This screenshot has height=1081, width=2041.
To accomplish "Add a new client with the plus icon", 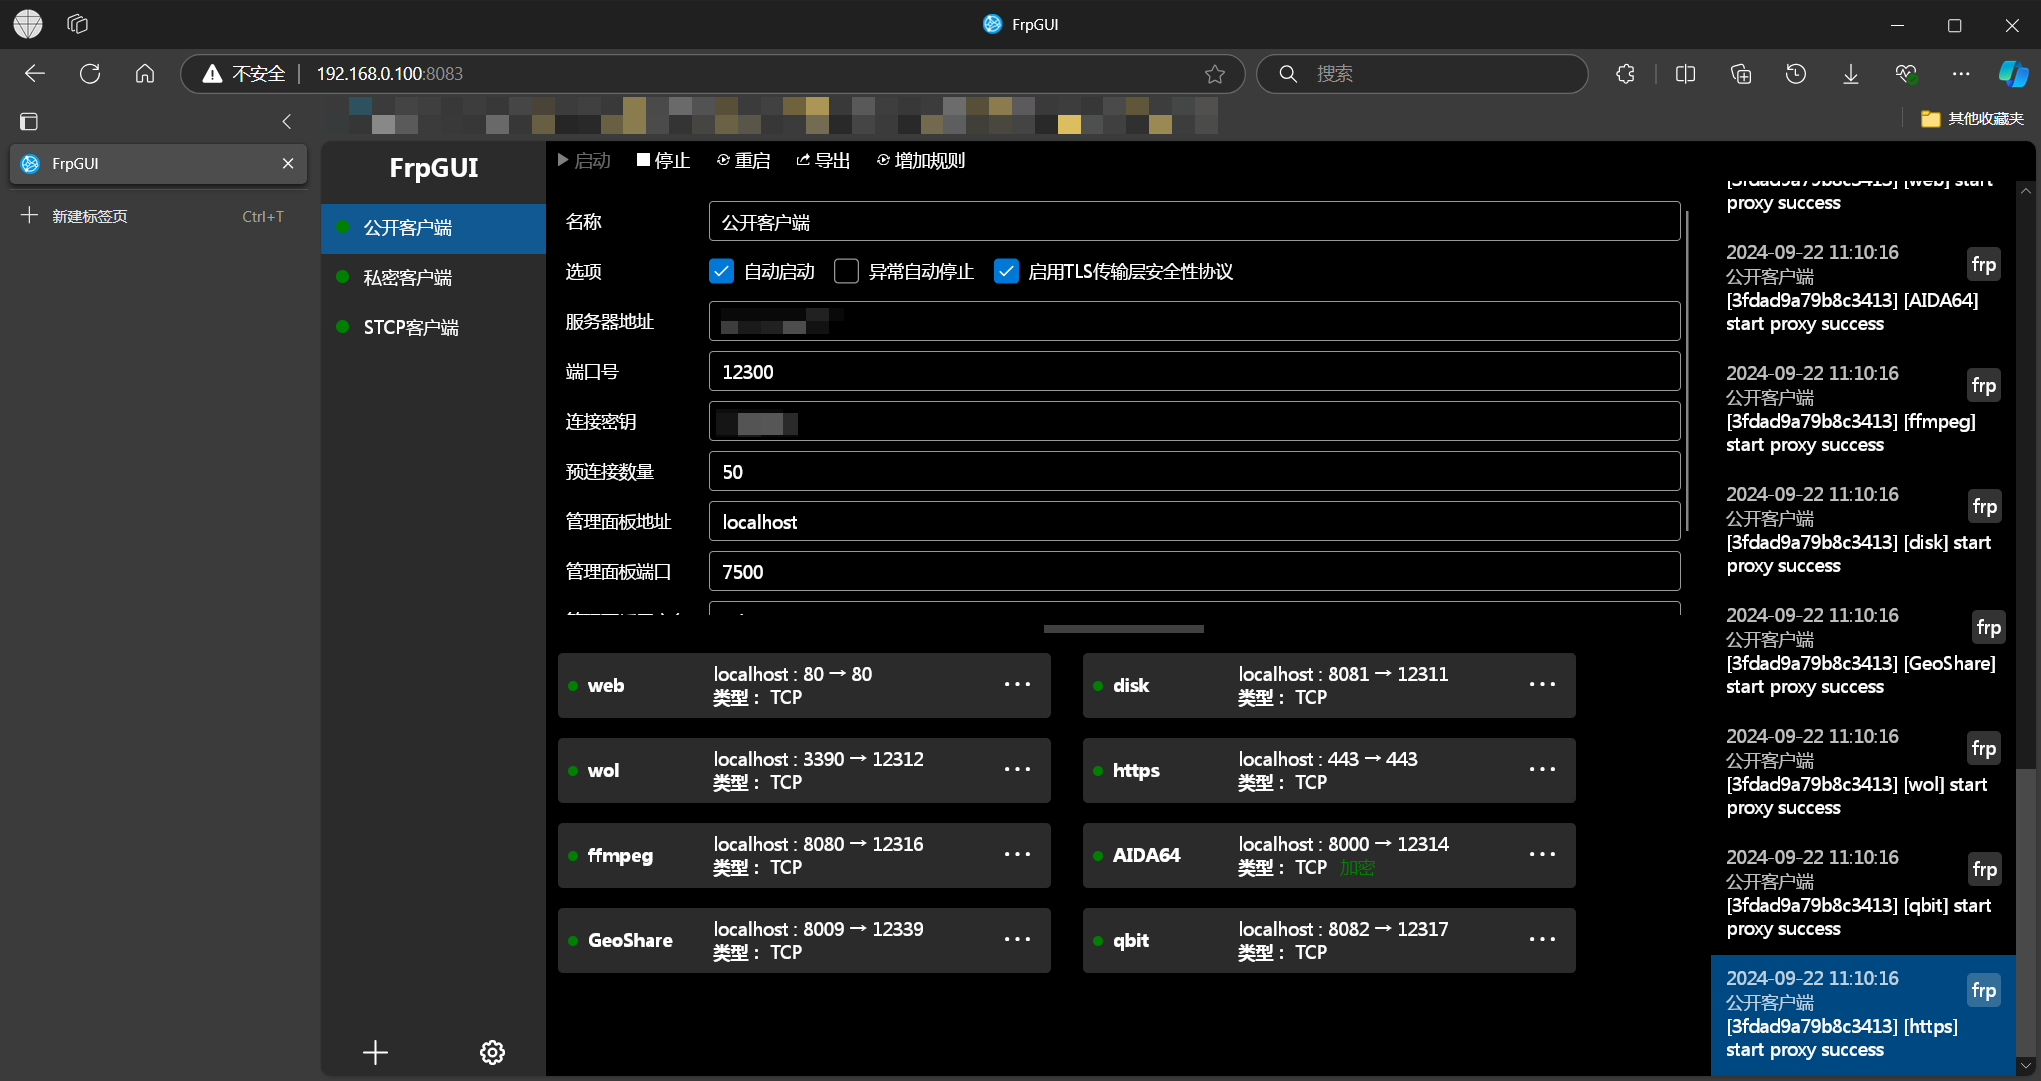I will (375, 1052).
